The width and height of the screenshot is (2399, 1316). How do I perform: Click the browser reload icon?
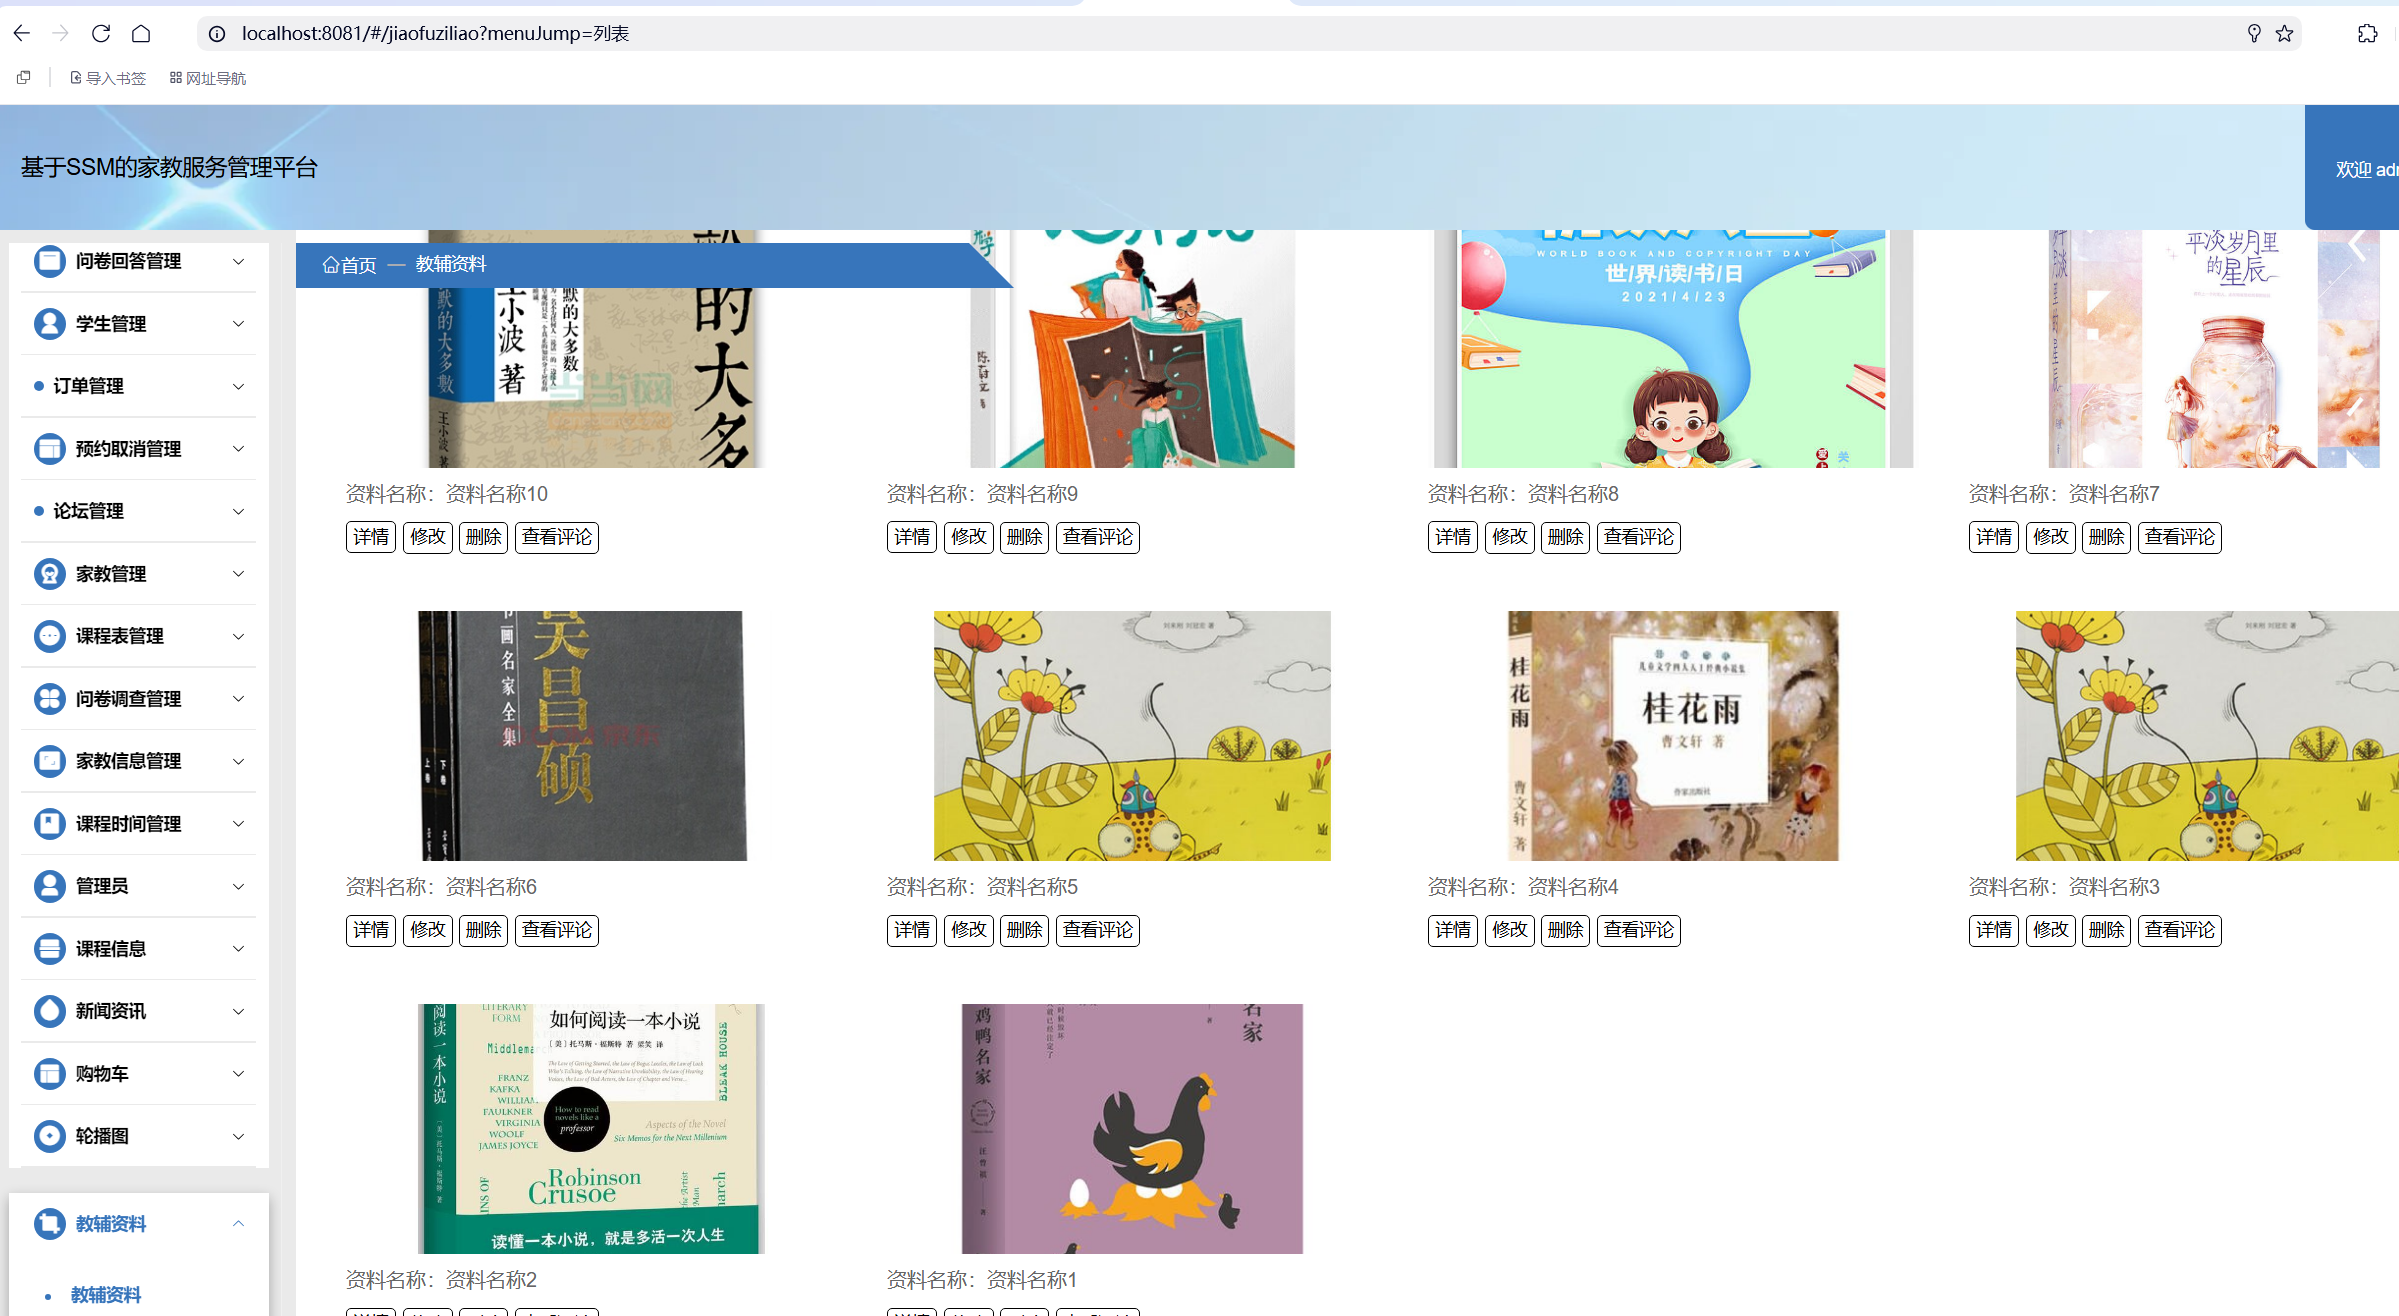tap(101, 33)
